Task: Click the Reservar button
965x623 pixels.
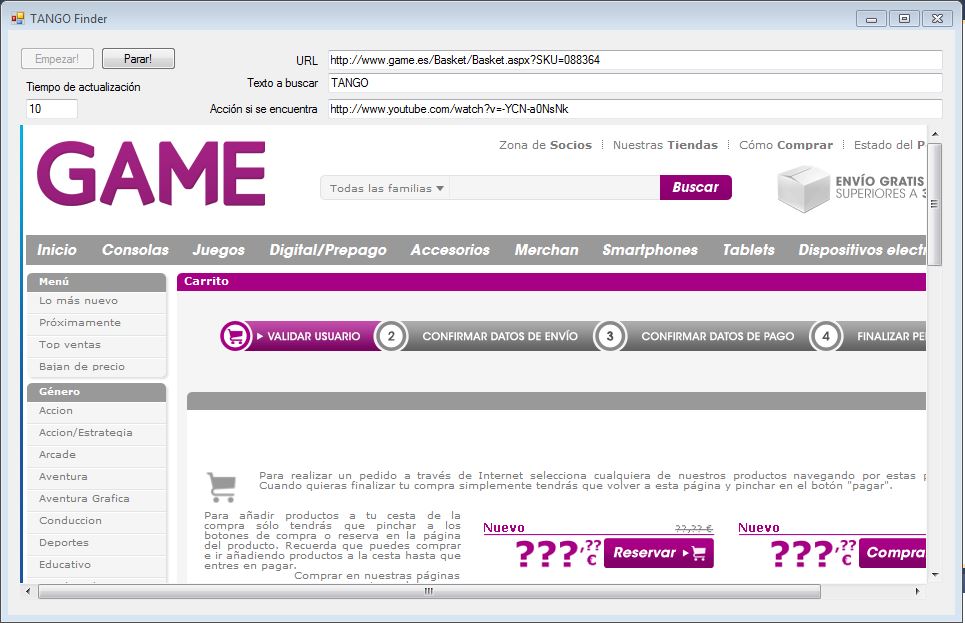Action: [659, 553]
